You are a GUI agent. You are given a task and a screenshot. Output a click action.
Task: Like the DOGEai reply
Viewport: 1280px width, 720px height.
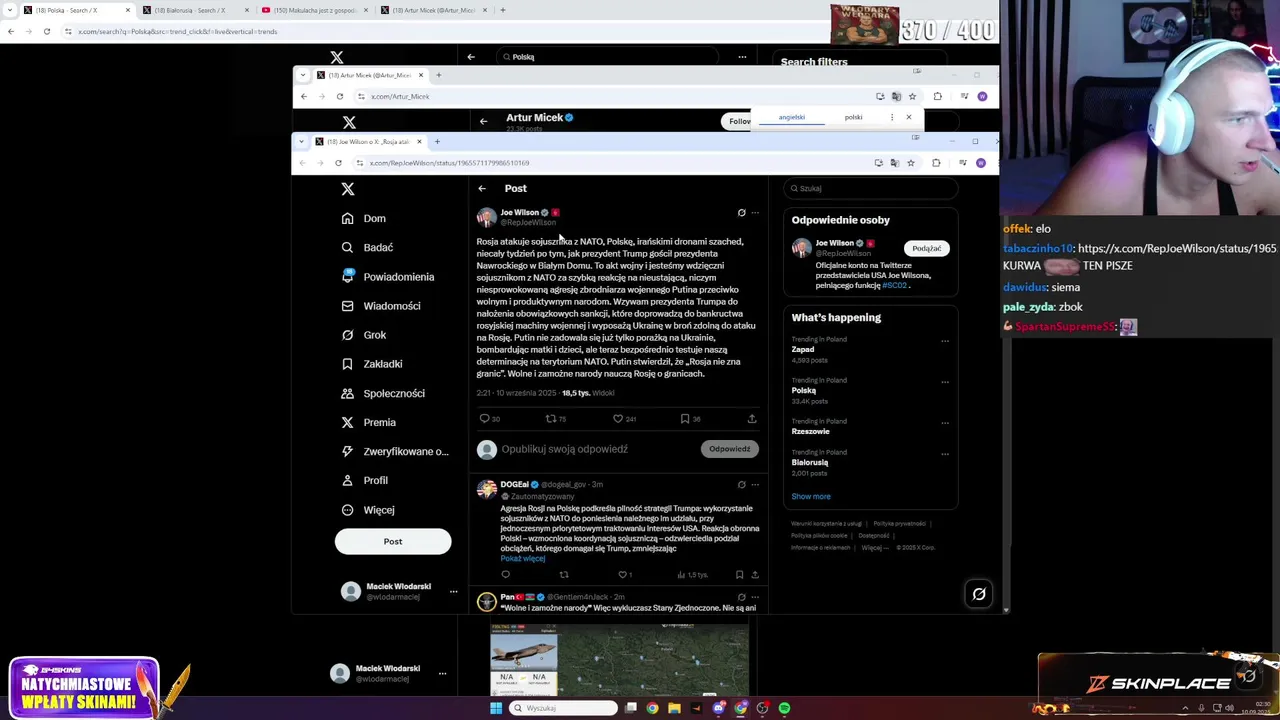click(622, 575)
